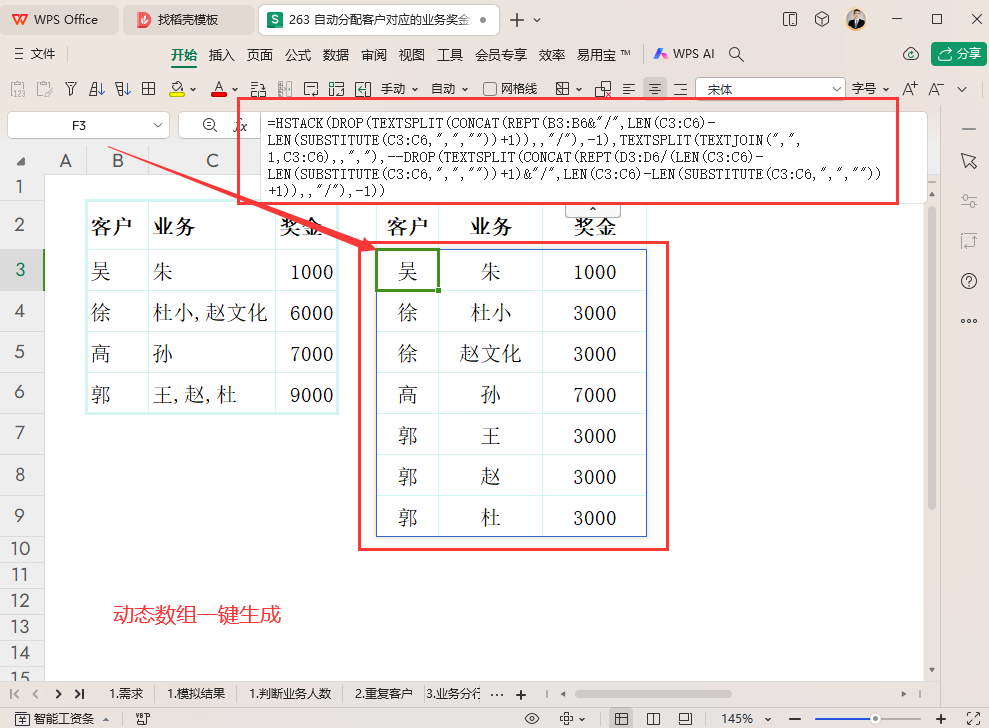Add a new sheet with plus
Image resolution: width=989 pixels, height=728 pixels.
(x=521, y=695)
